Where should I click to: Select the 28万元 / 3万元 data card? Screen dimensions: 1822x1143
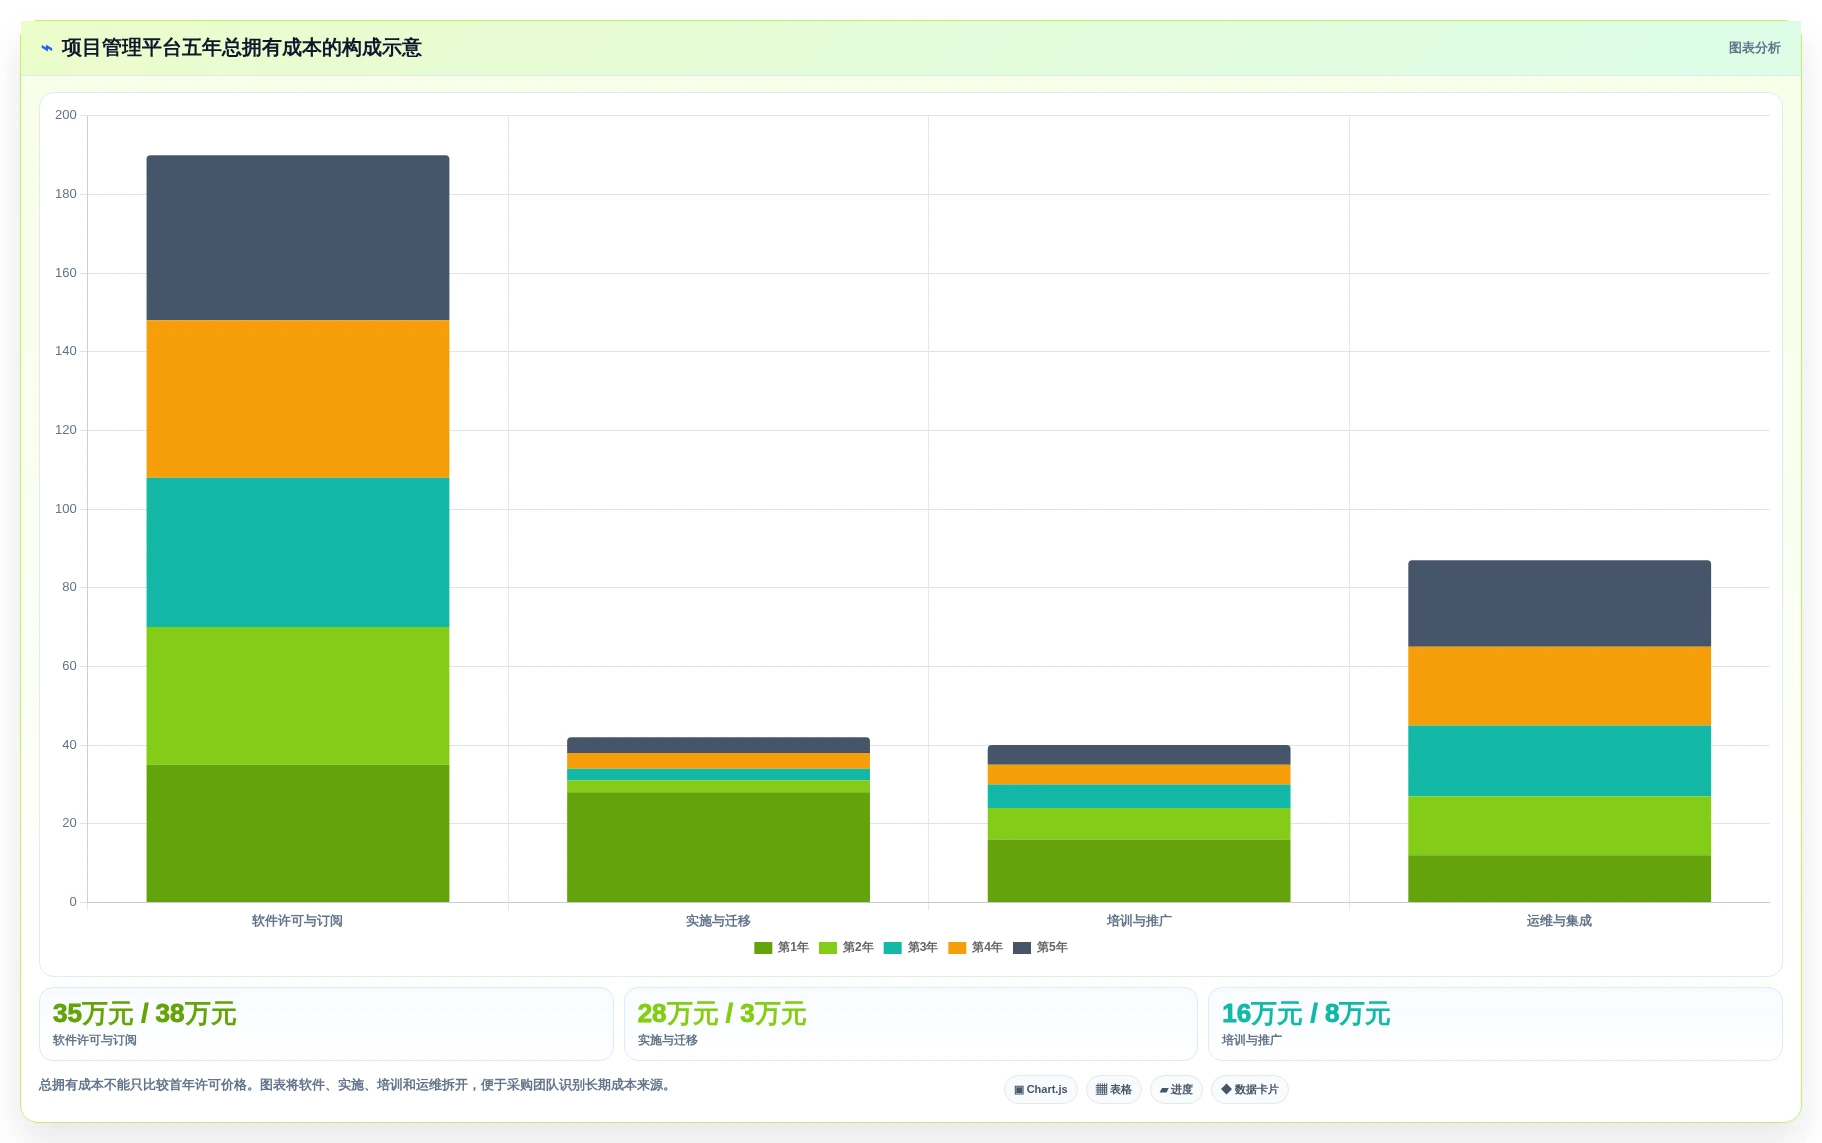(910, 1024)
